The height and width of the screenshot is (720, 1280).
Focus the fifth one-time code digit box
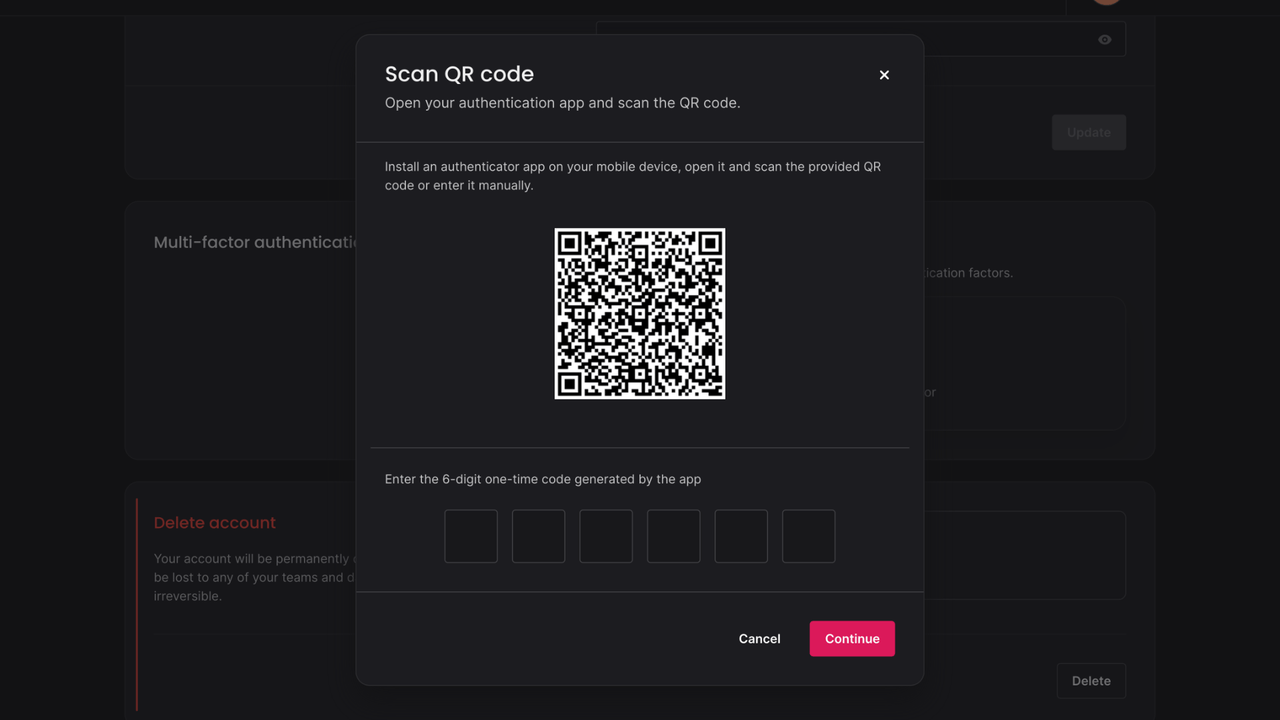click(x=741, y=536)
